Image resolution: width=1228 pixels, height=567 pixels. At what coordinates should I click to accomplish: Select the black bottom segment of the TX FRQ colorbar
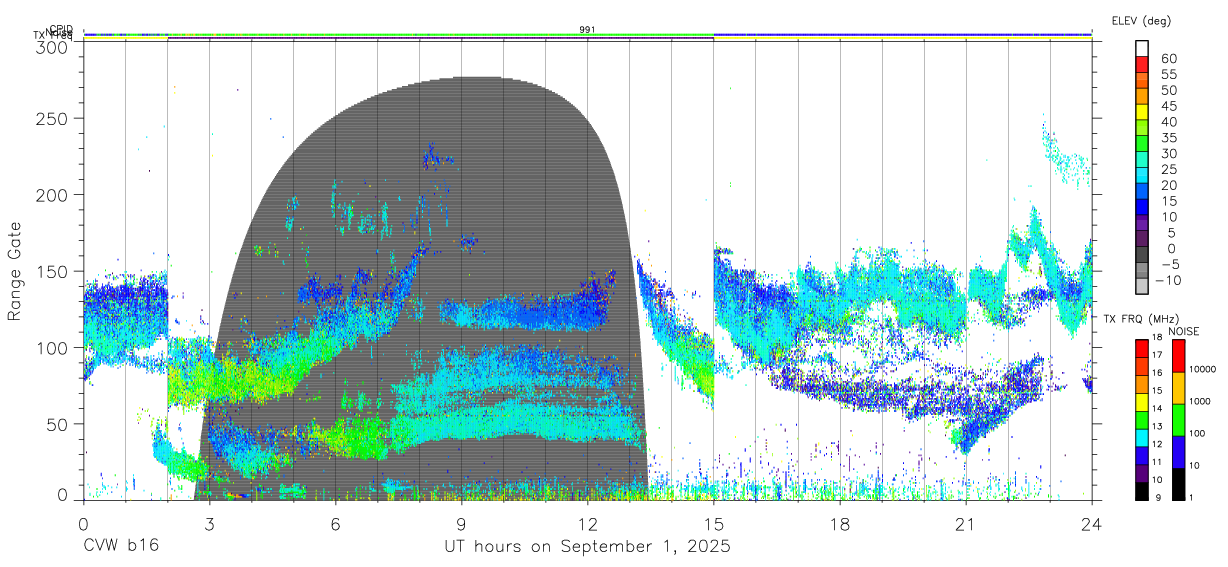click(1142, 491)
